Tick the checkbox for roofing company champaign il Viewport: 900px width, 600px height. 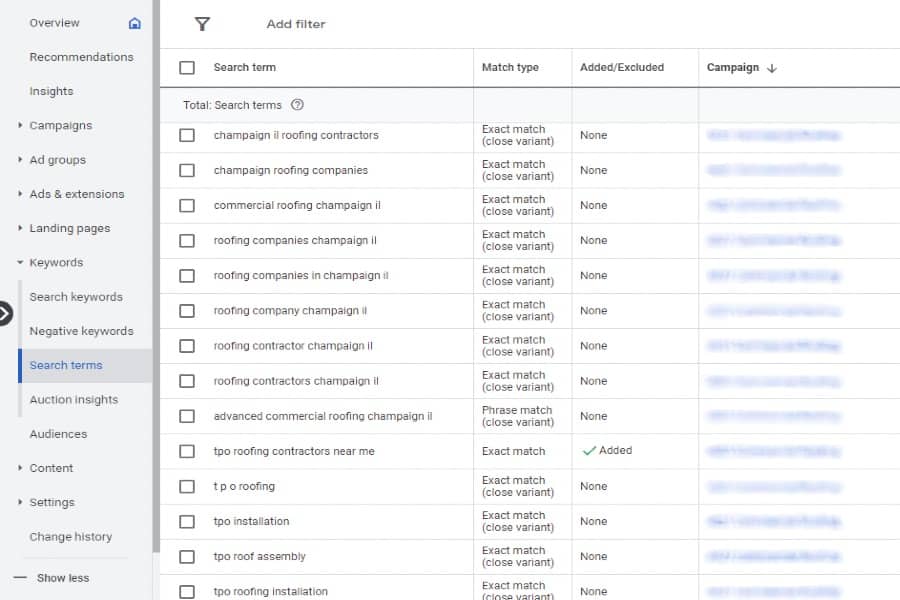(x=187, y=311)
